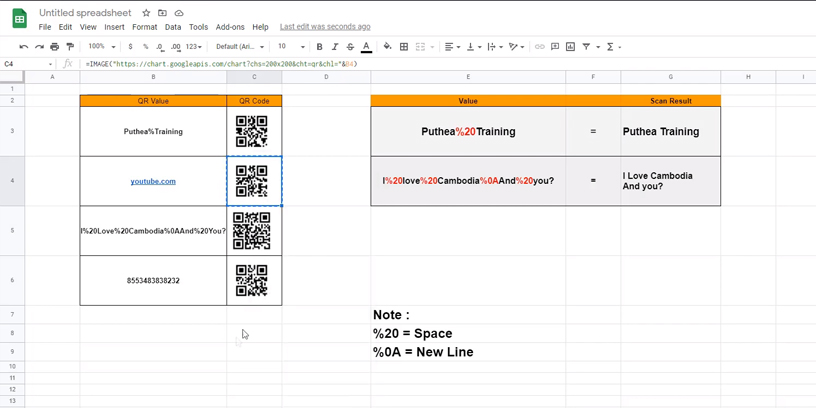The width and height of the screenshot is (816, 408).
Task: Select the QR code image in row 5
Action: tap(252, 231)
